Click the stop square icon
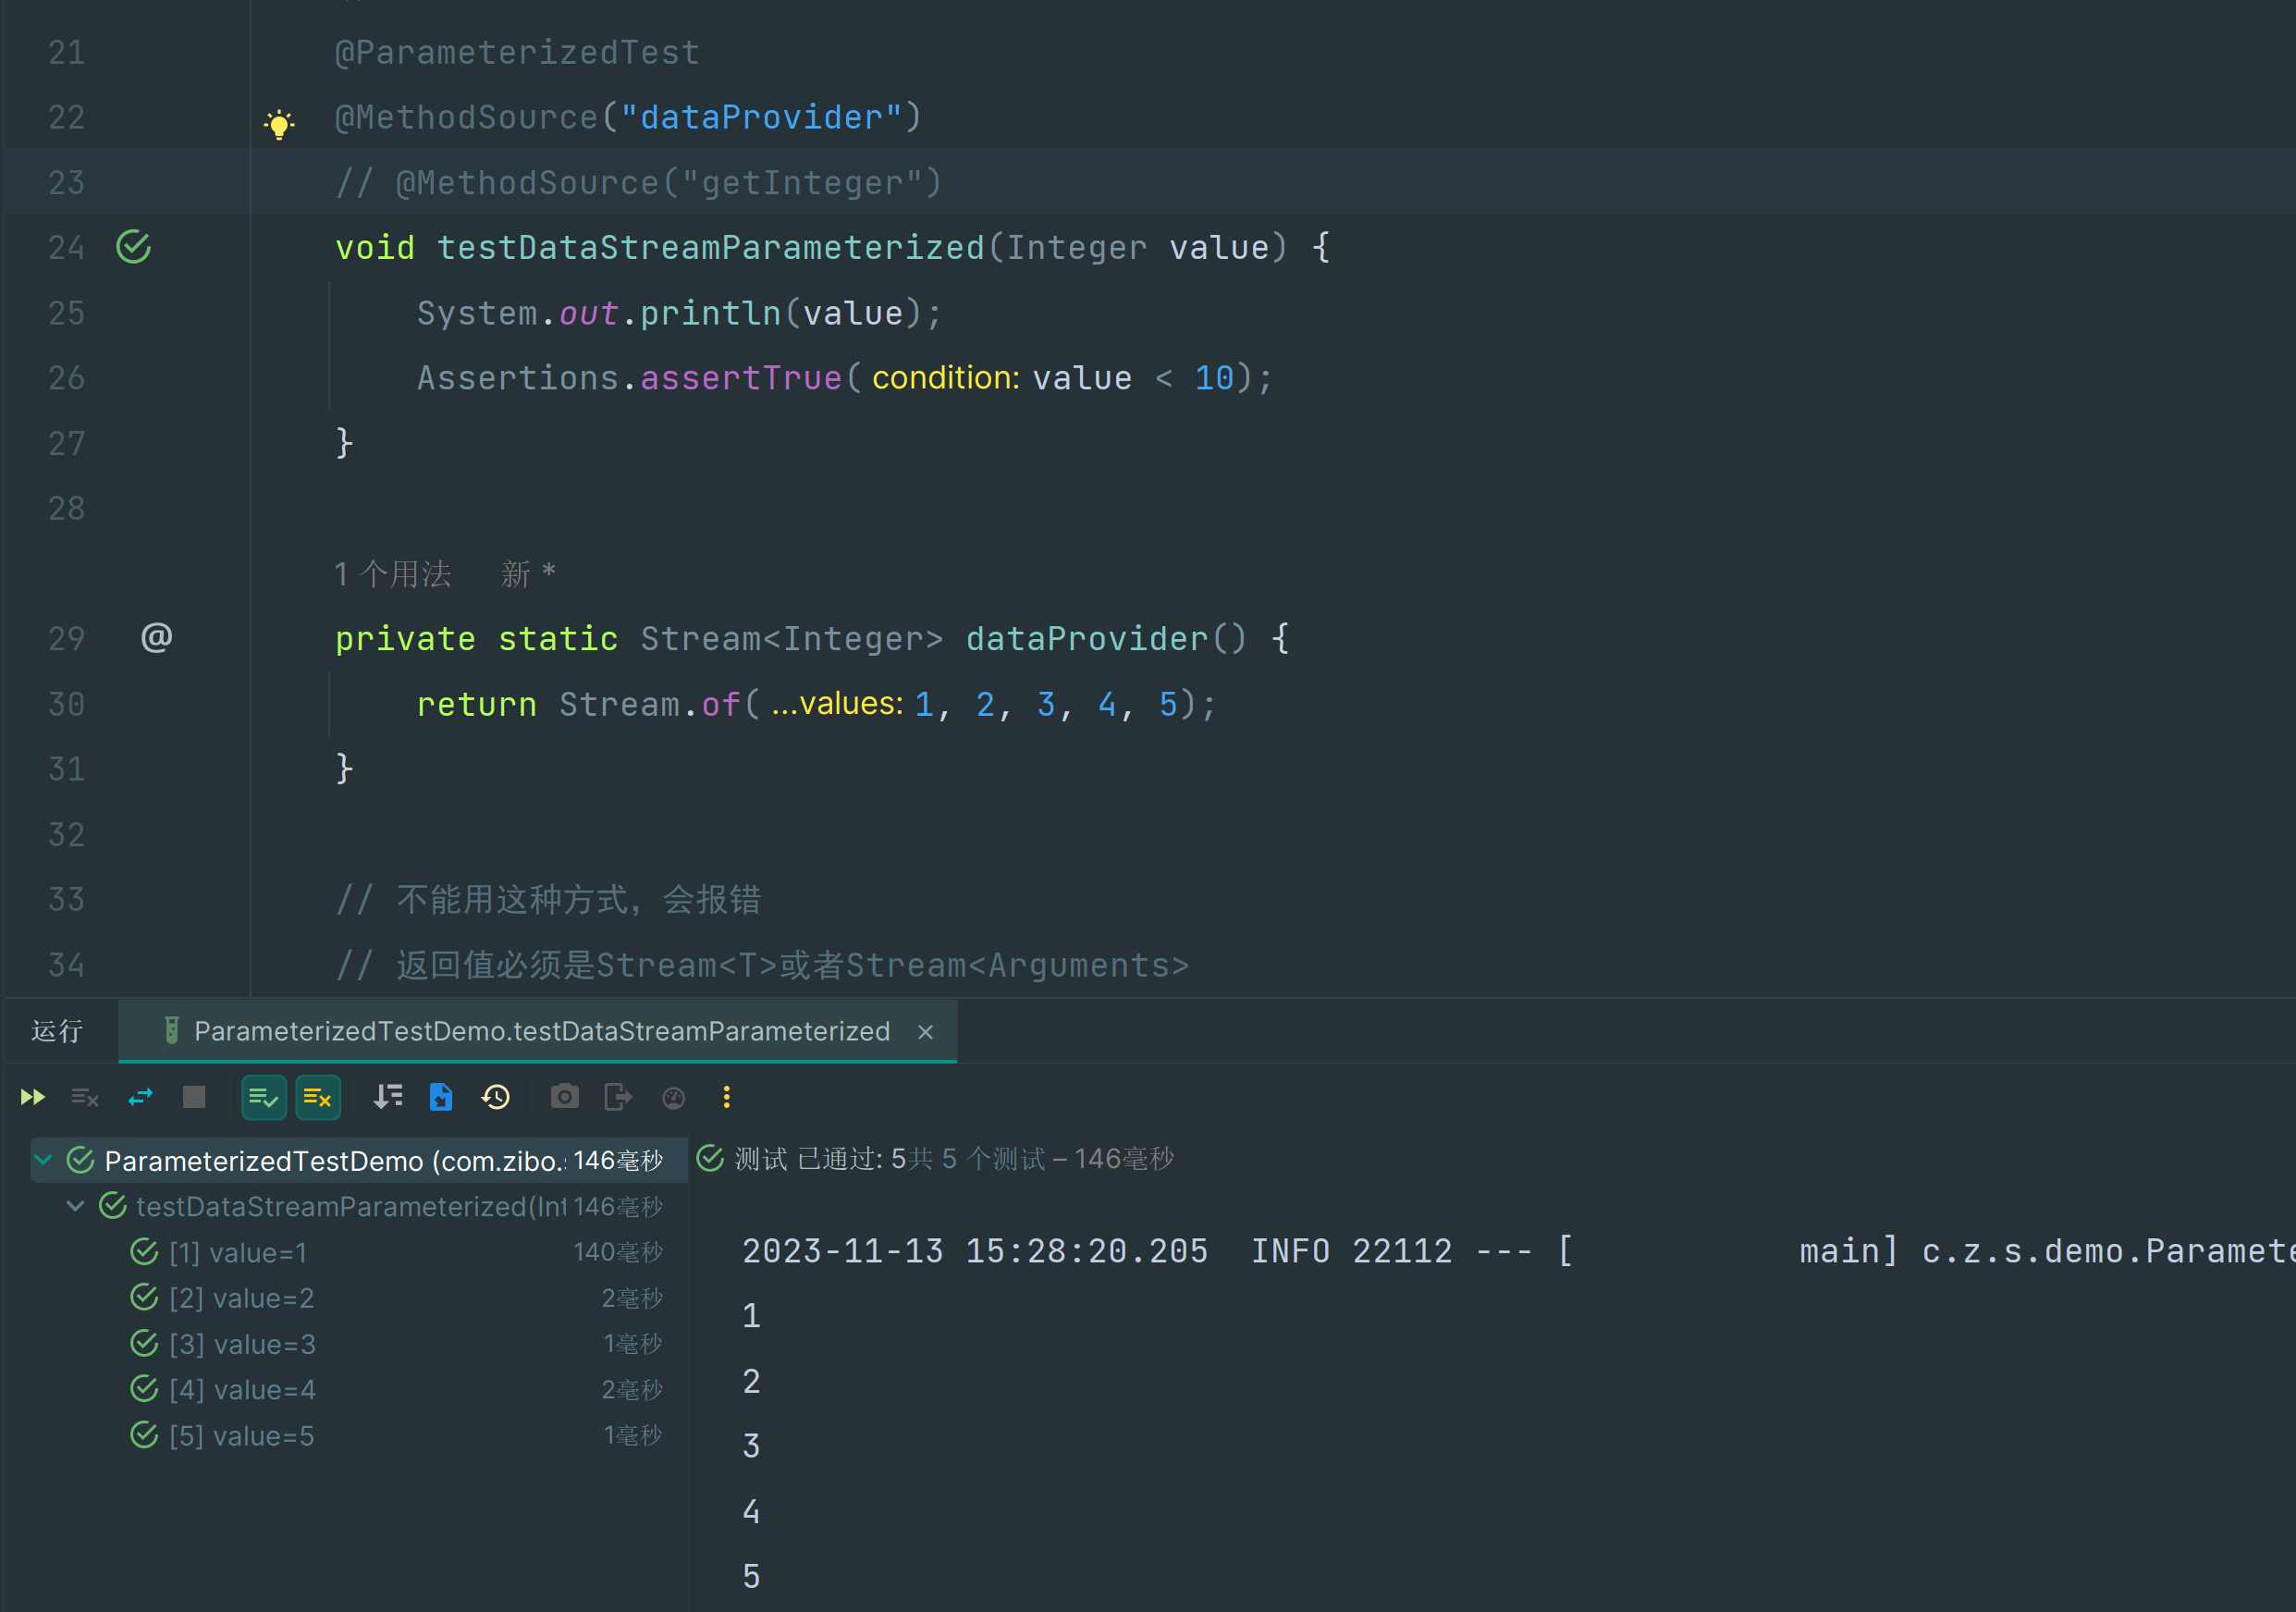Image resolution: width=2296 pixels, height=1612 pixels. (x=194, y=1098)
